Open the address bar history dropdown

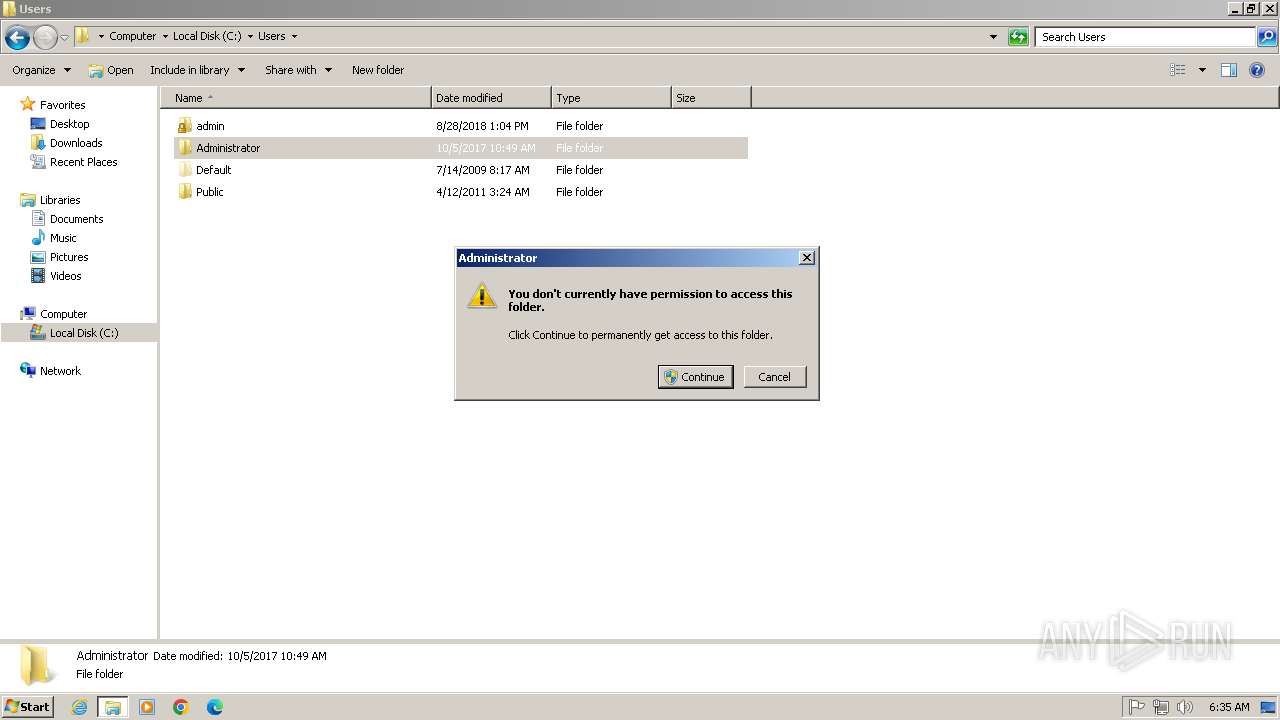click(993, 37)
